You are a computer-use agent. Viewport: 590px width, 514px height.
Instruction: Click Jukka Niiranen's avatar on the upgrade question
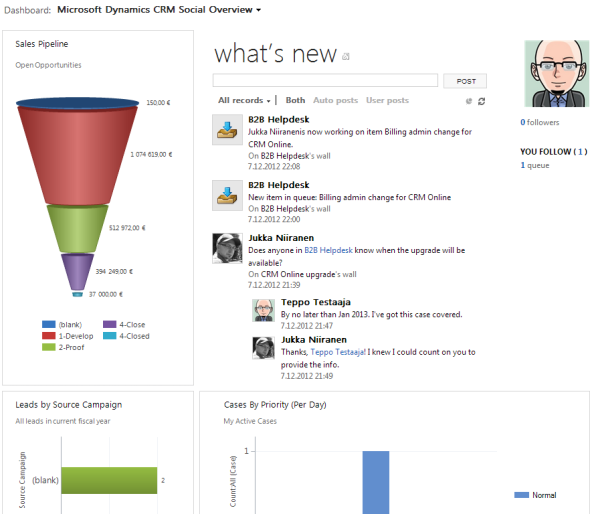(227, 248)
